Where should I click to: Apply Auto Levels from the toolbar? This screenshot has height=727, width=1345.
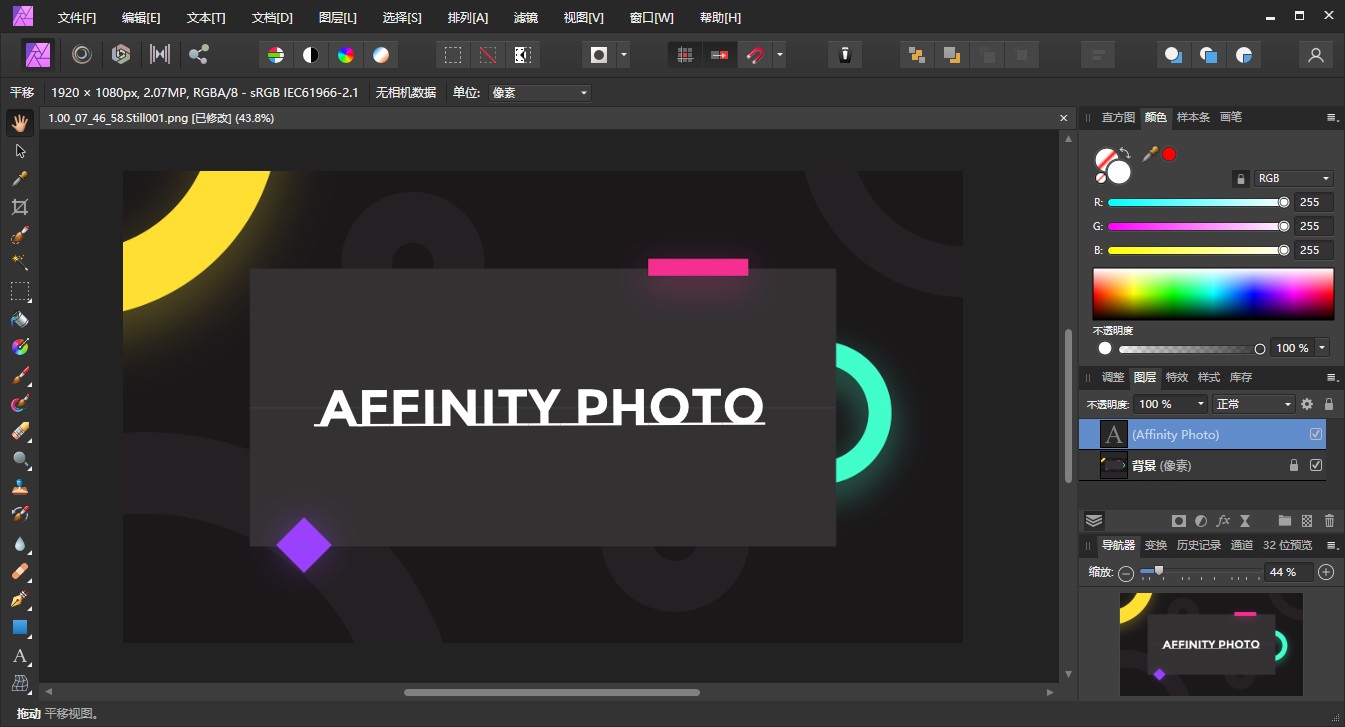[275, 55]
